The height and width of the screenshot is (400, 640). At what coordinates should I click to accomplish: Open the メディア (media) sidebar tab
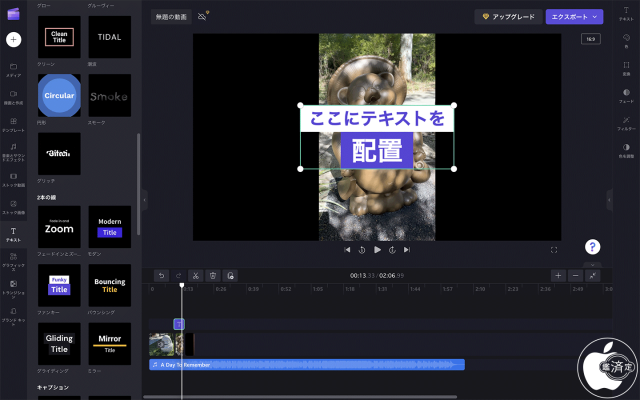coord(13,70)
